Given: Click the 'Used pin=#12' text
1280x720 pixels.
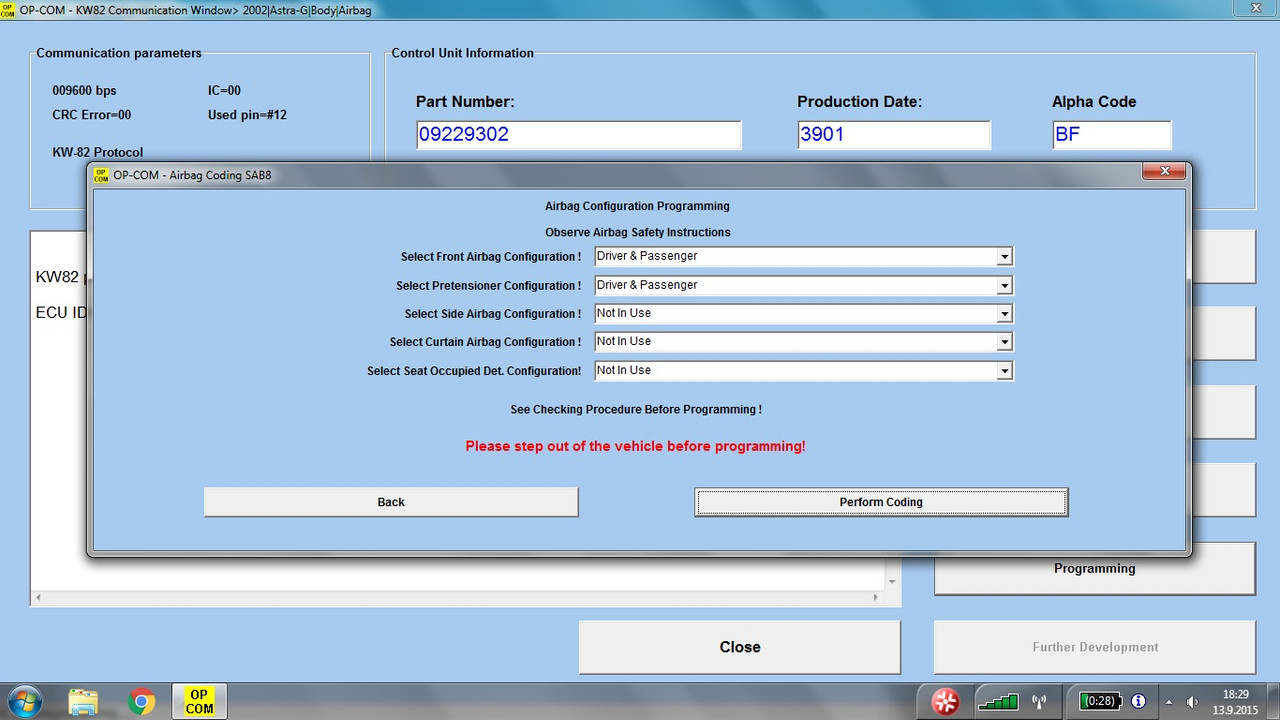Looking at the screenshot, I should [x=247, y=115].
